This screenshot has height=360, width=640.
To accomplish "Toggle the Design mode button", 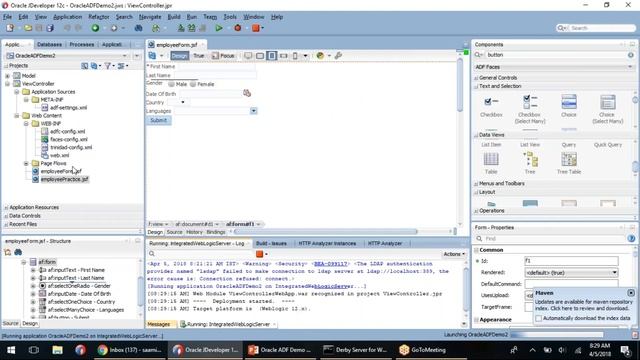I will (x=180, y=56).
